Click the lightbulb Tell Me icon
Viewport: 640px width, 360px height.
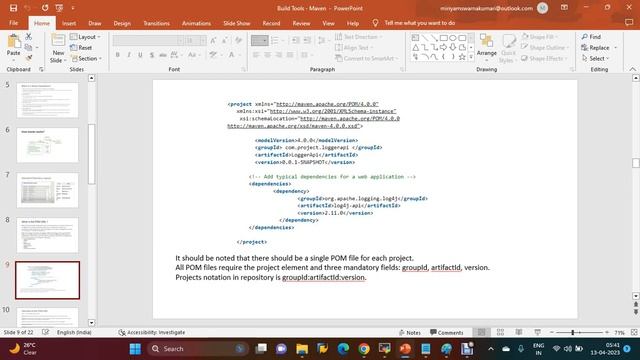pyautogui.click(x=375, y=23)
